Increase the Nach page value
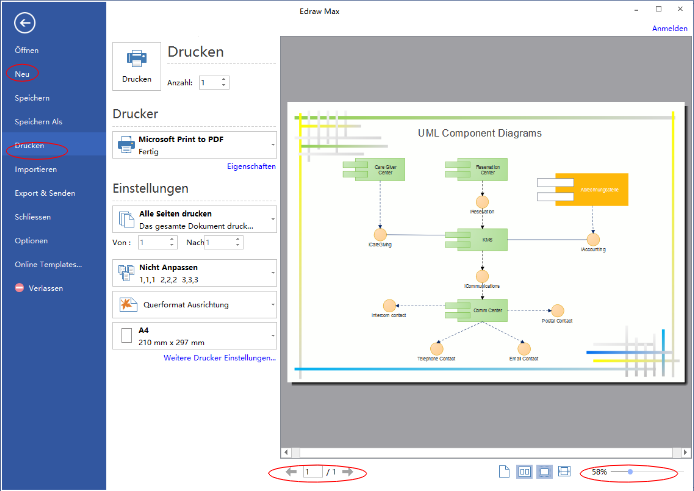The width and height of the screenshot is (694, 491). [238, 240]
